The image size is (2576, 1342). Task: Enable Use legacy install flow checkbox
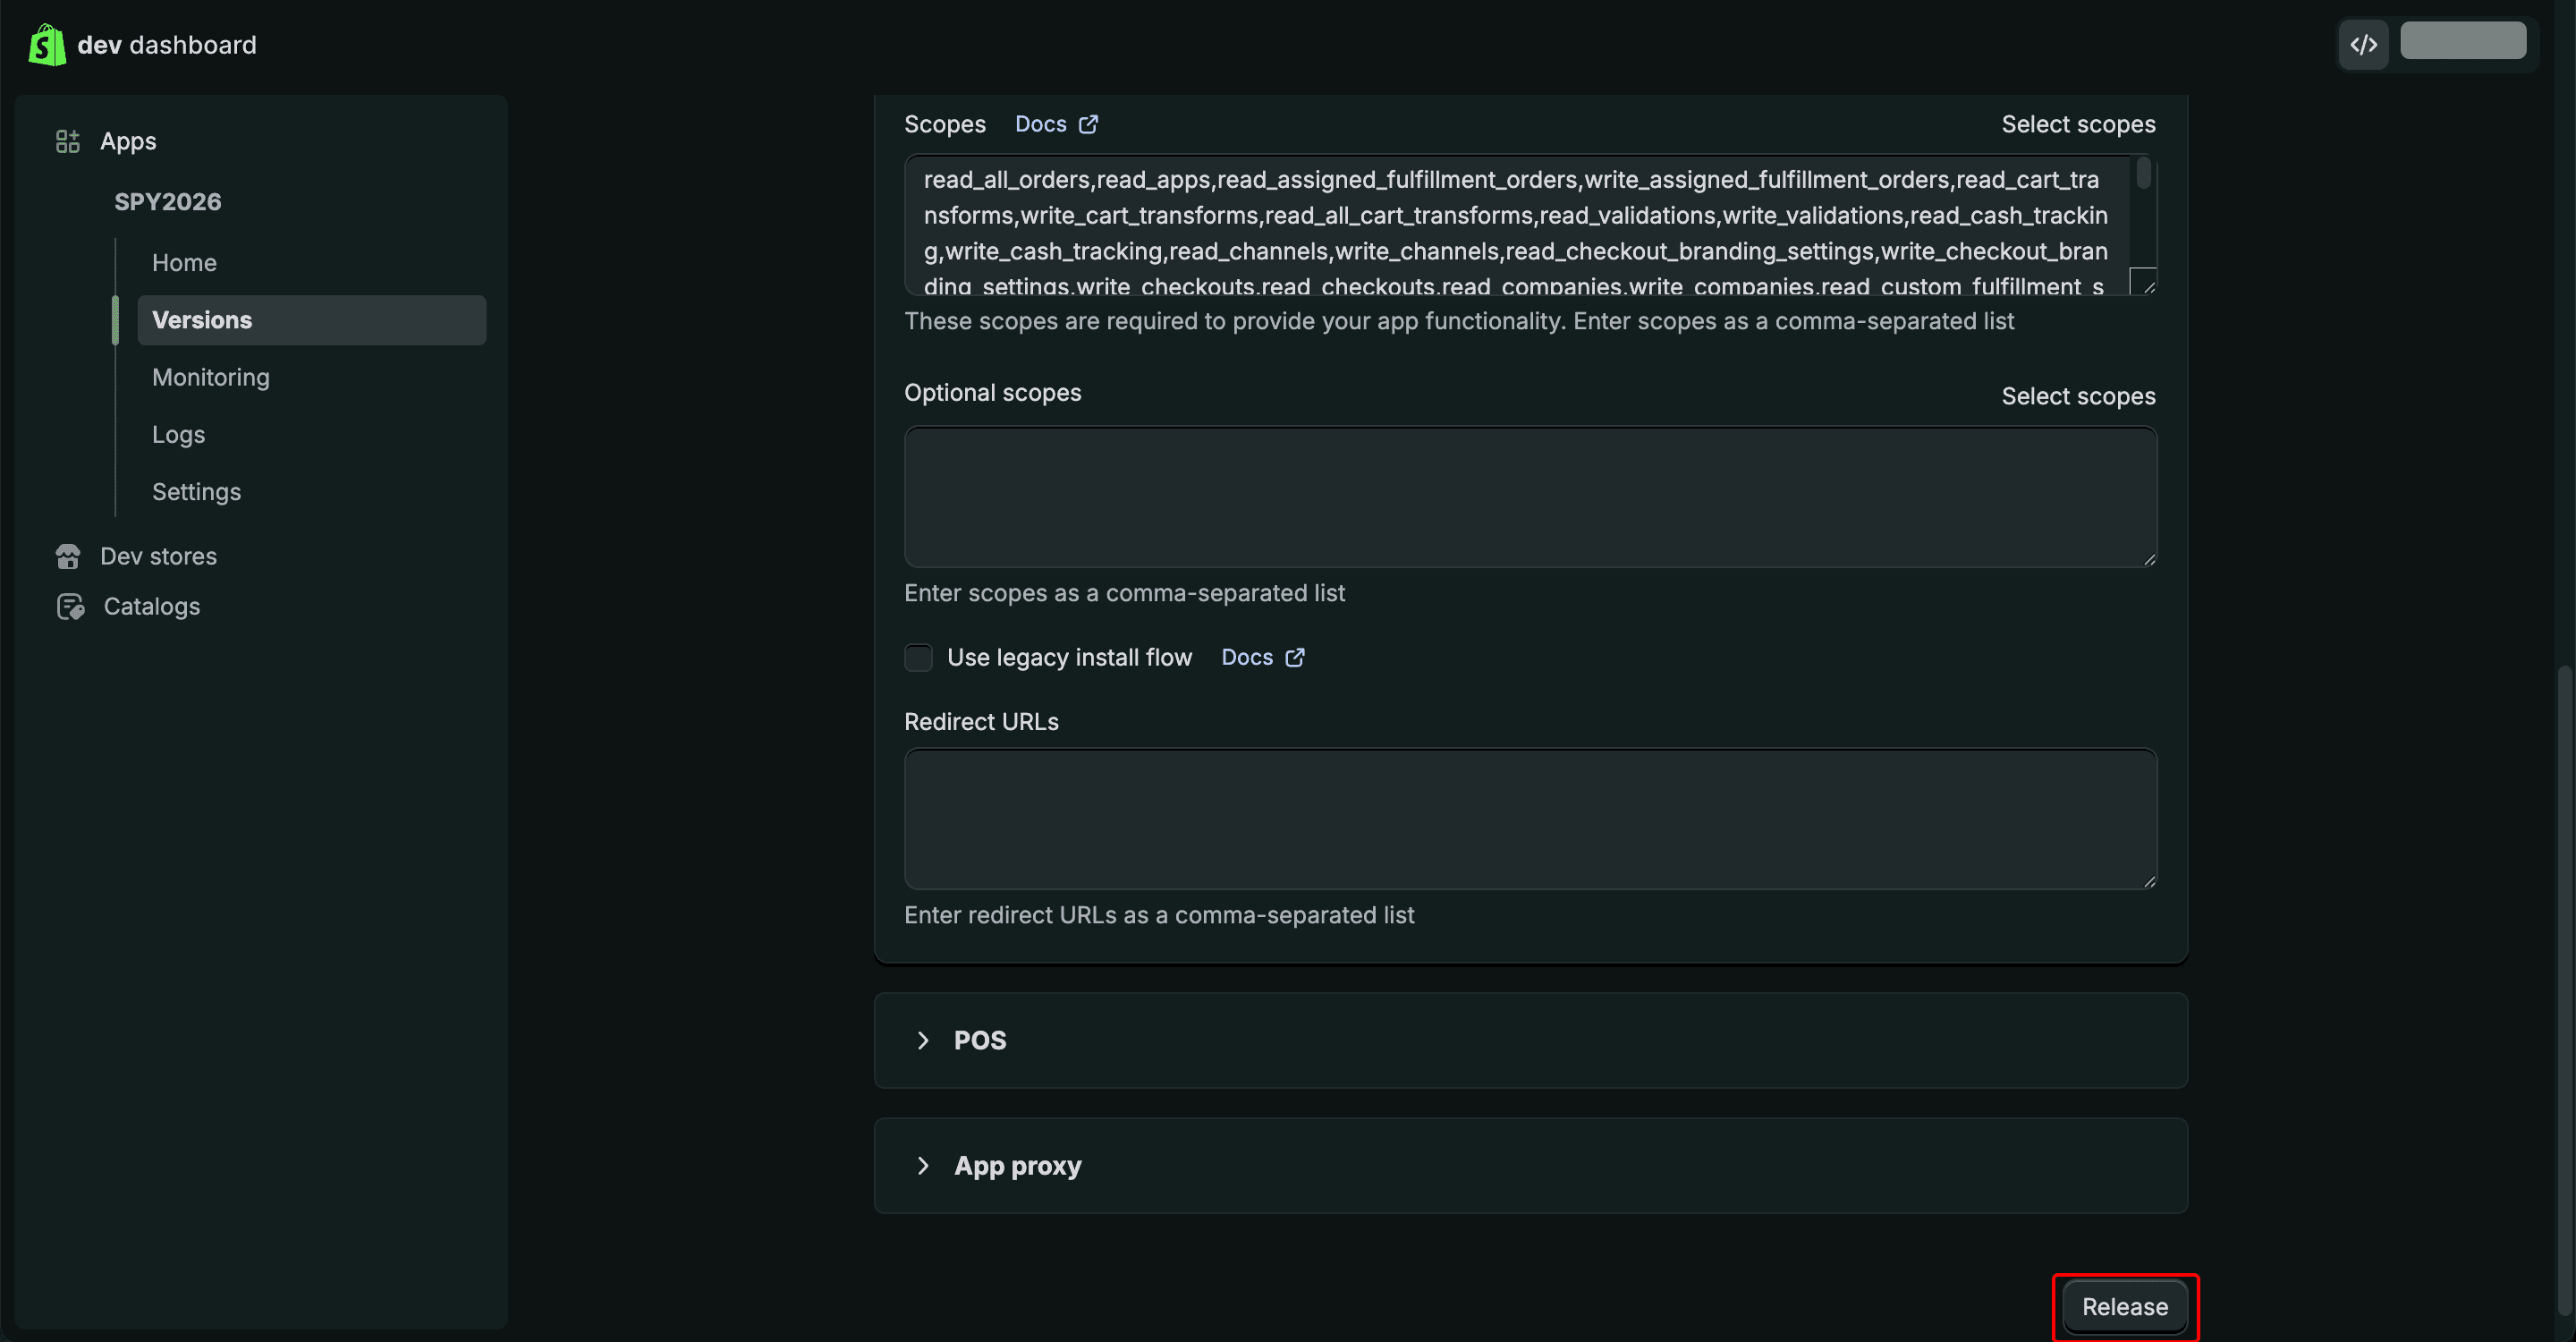tap(918, 657)
